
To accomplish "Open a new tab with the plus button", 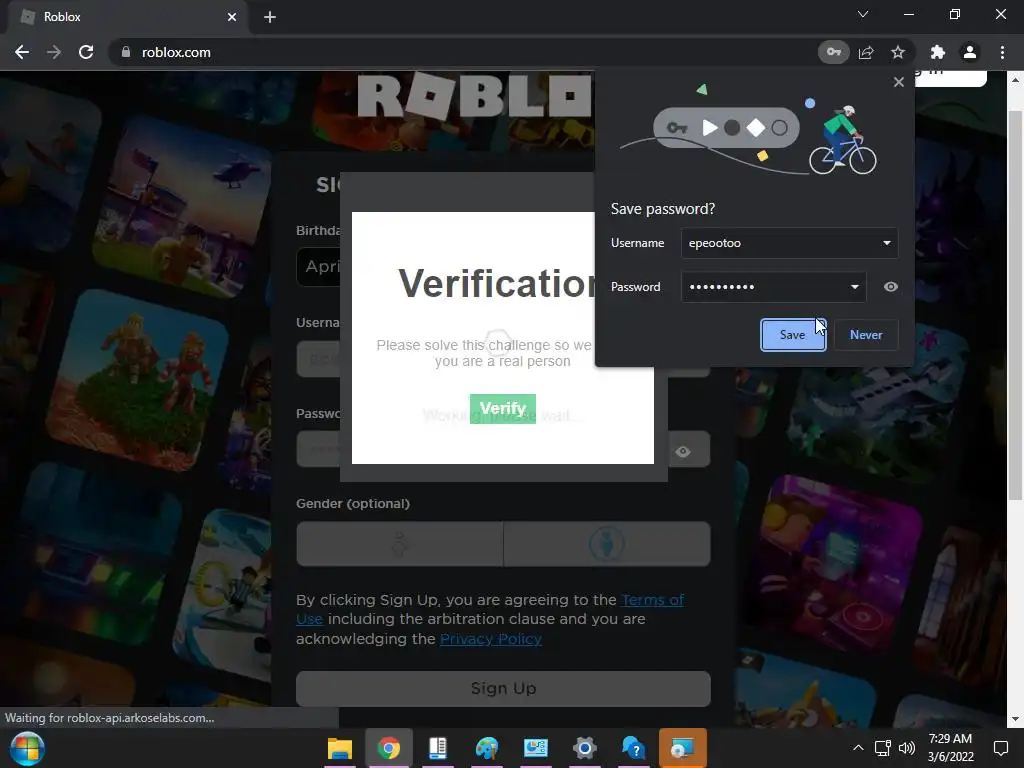I will (270, 17).
